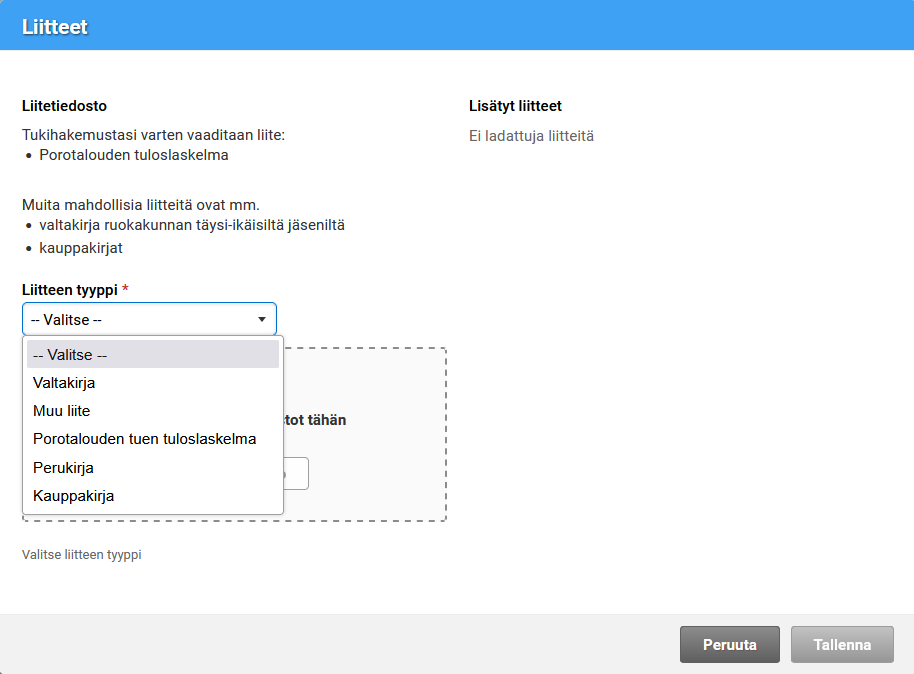The height and width of the screenshot is (674, 914).
Task: Pick Porotalouden tuen tuloslaskelma option
Action: 145,439
